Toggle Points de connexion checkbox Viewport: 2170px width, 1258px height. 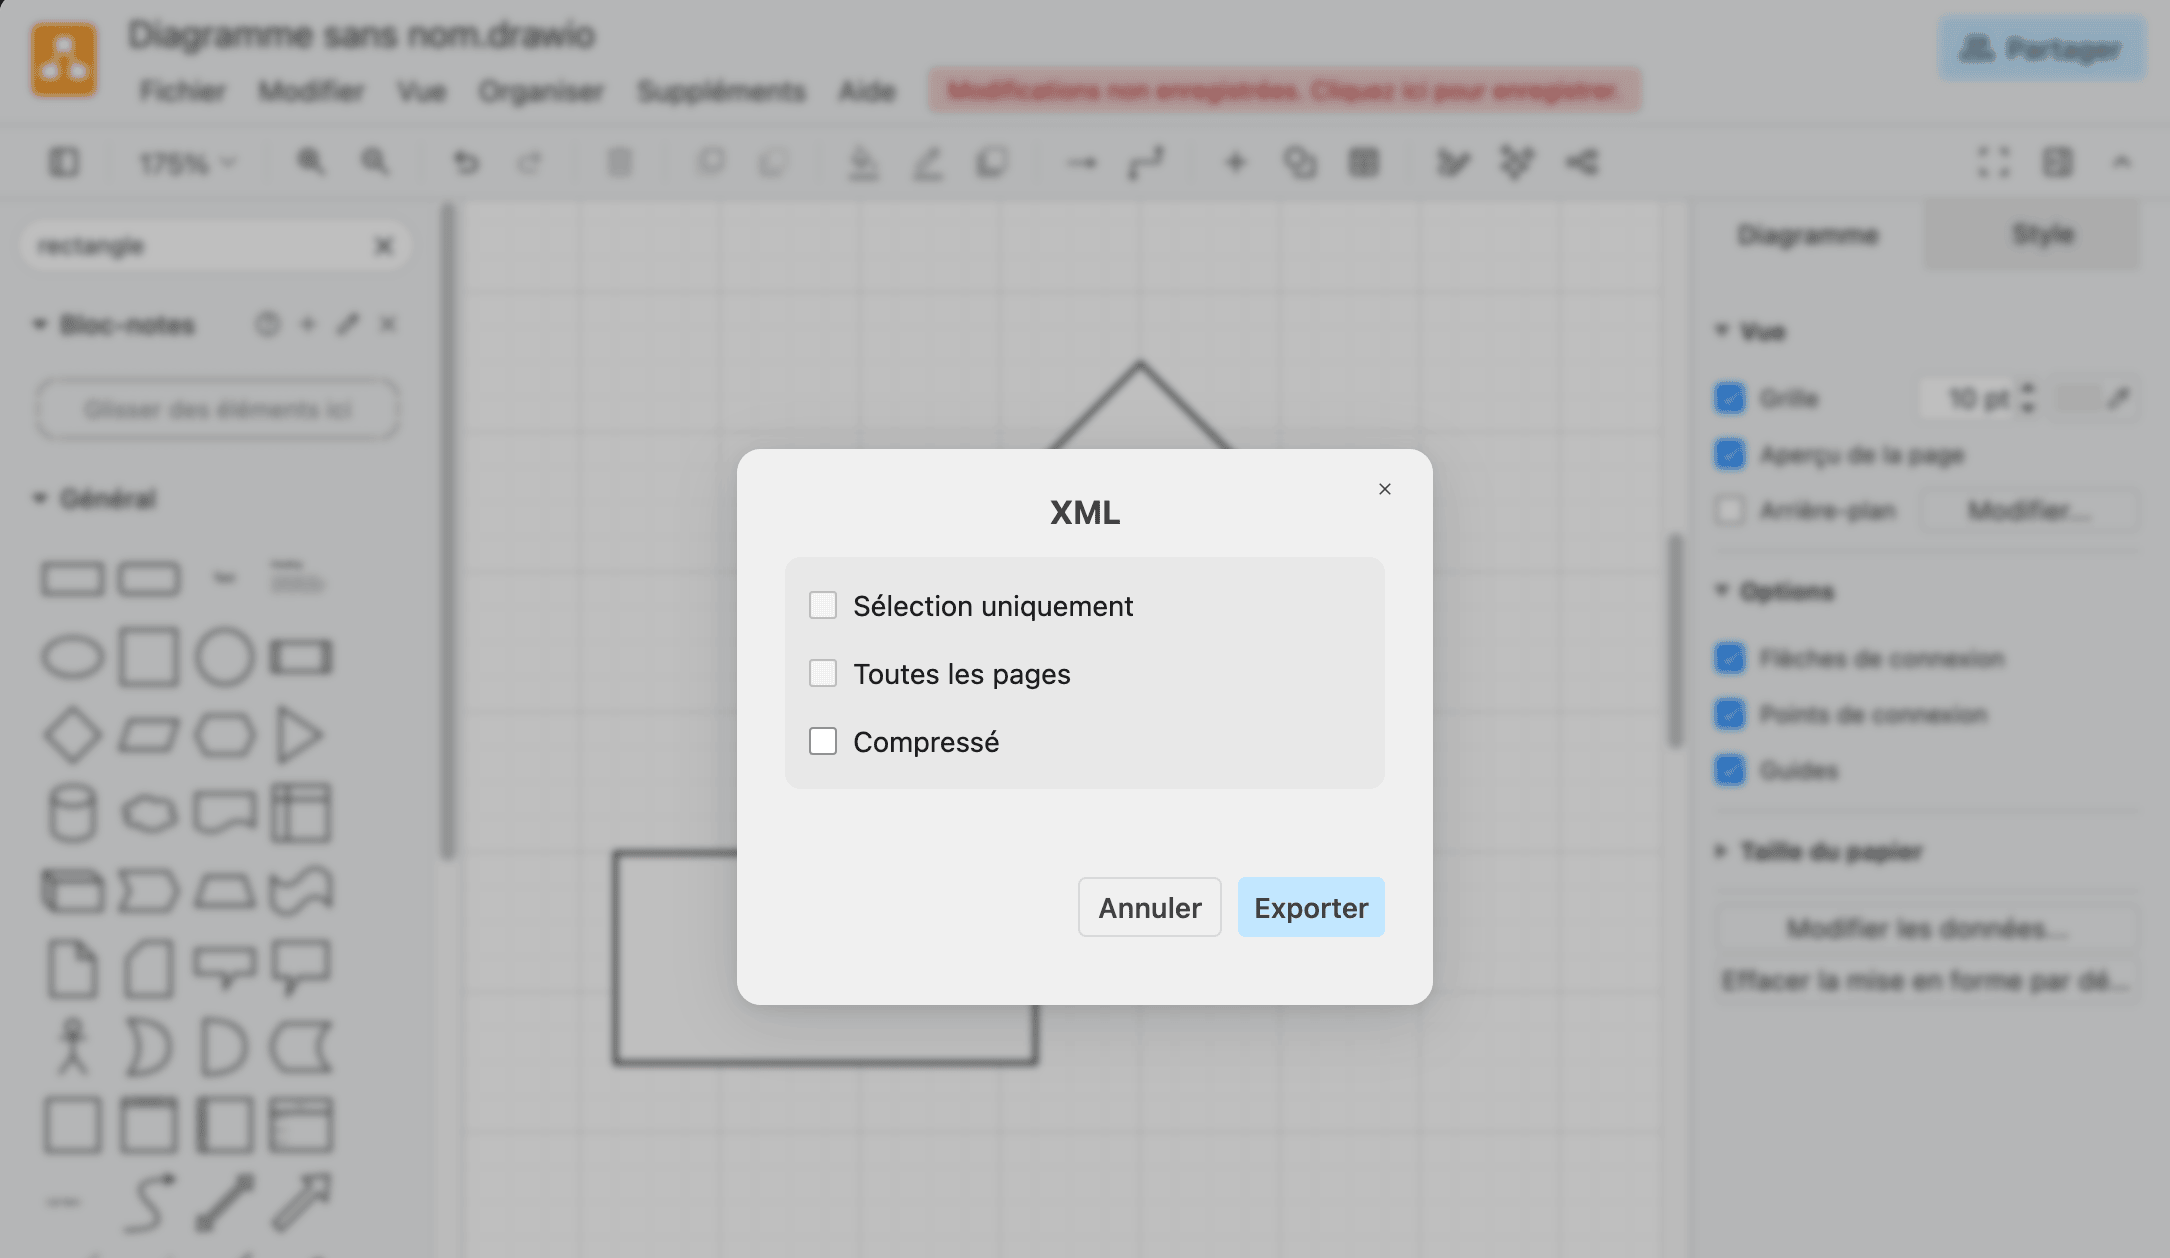tap(1730, 714)
